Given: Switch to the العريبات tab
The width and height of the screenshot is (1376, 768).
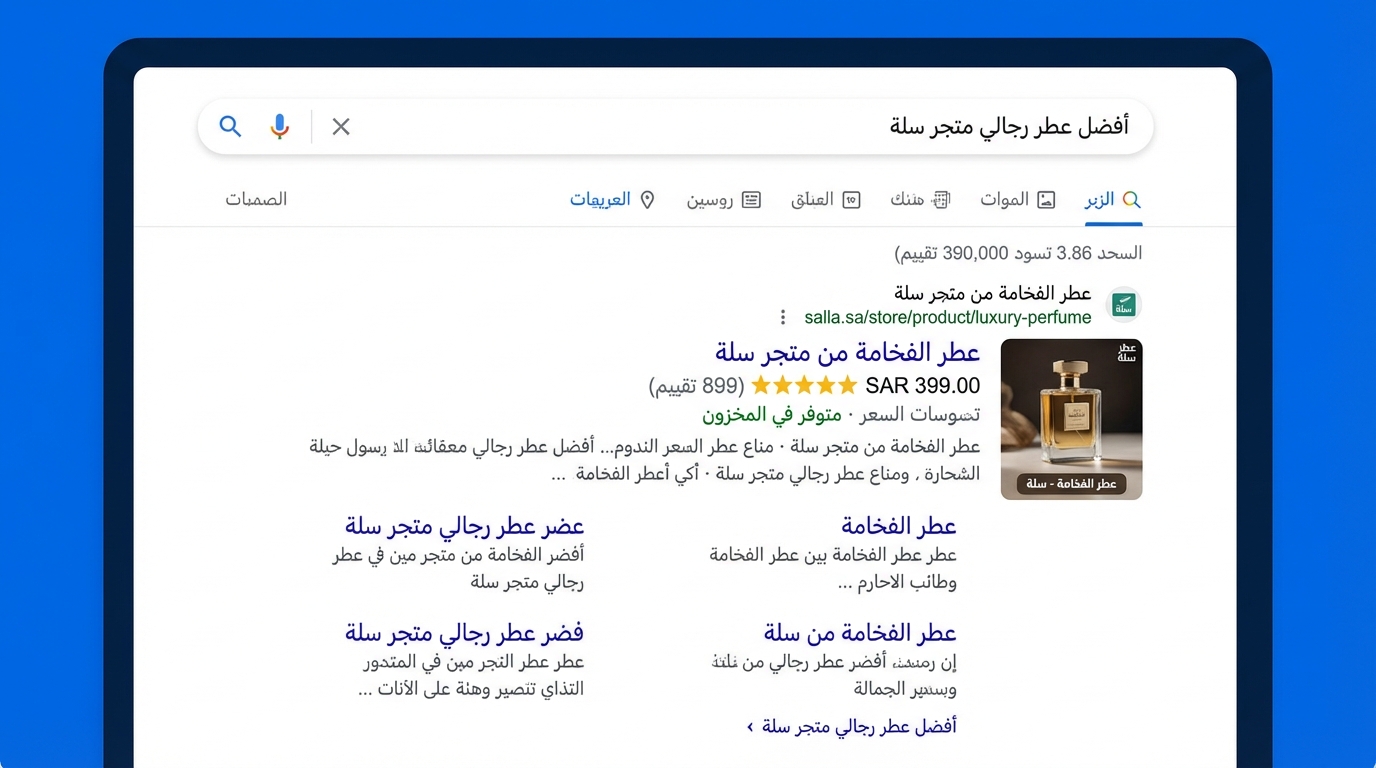Looking at the screenshot, I should pyautogui.click(x=601, y=199).
